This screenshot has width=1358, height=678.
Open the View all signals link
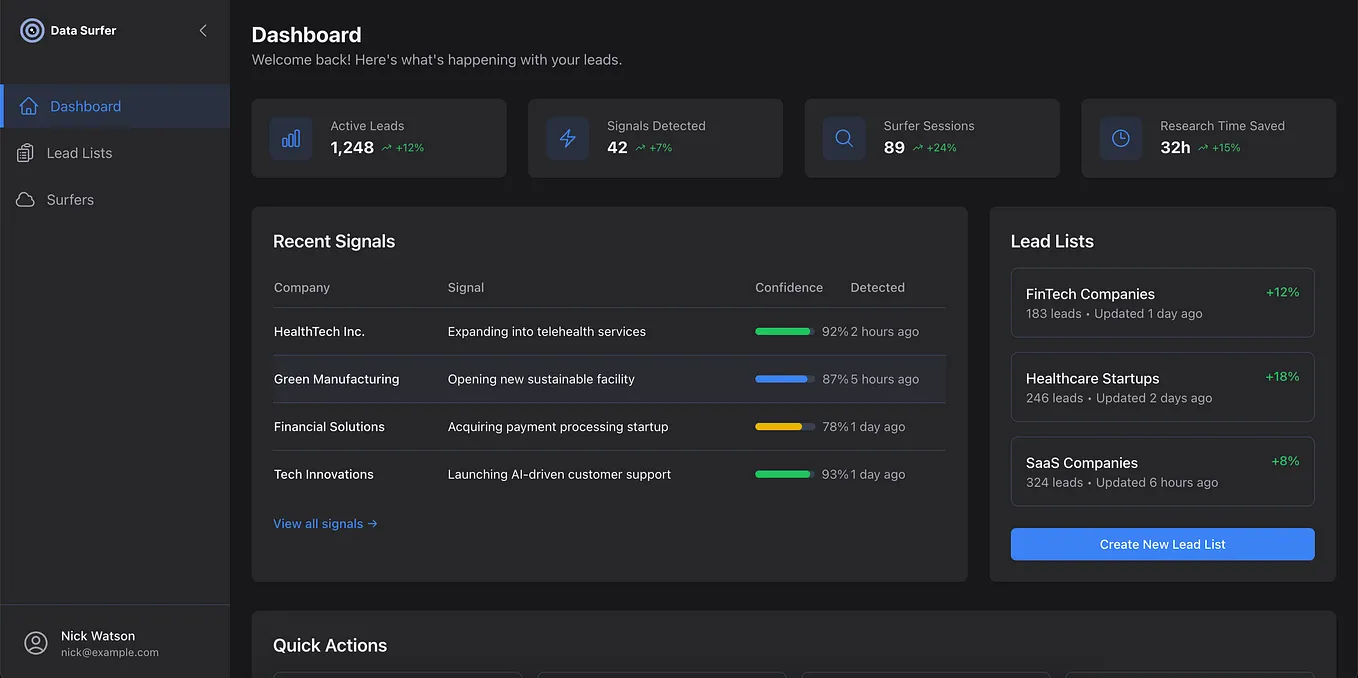(x=325, y=523)
